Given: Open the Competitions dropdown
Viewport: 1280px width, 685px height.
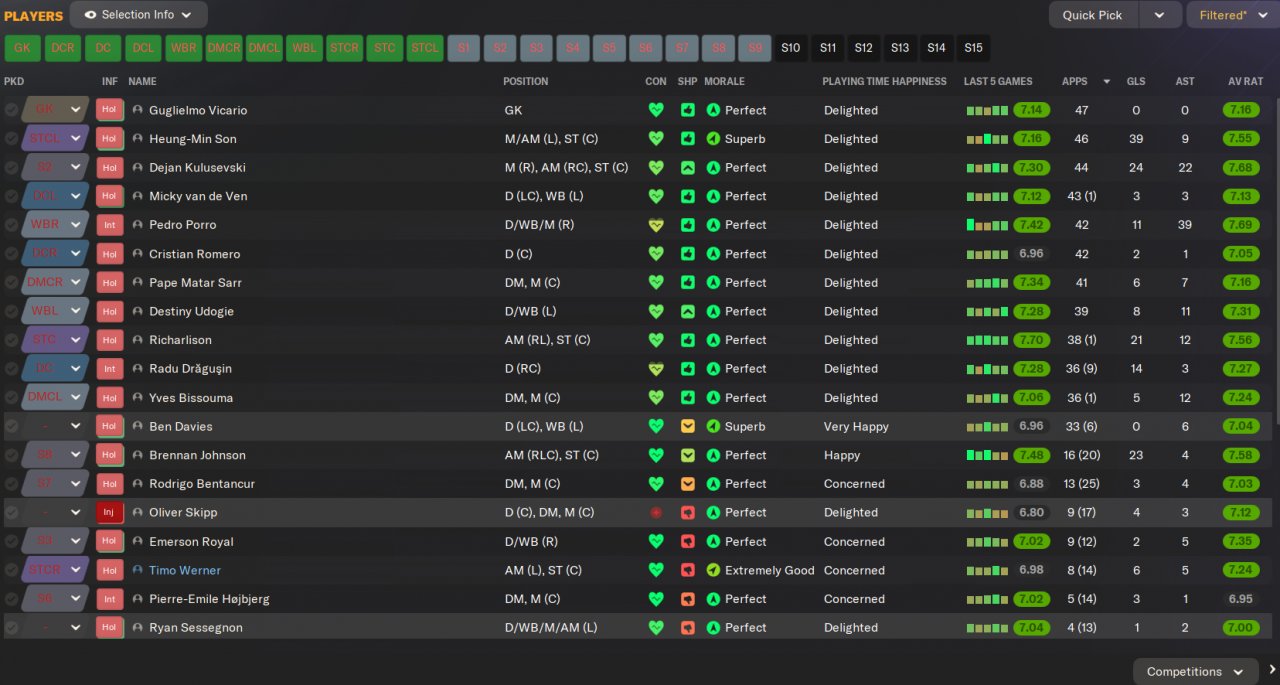Looking at the screenshot, I should click(x=1194, y=672).
